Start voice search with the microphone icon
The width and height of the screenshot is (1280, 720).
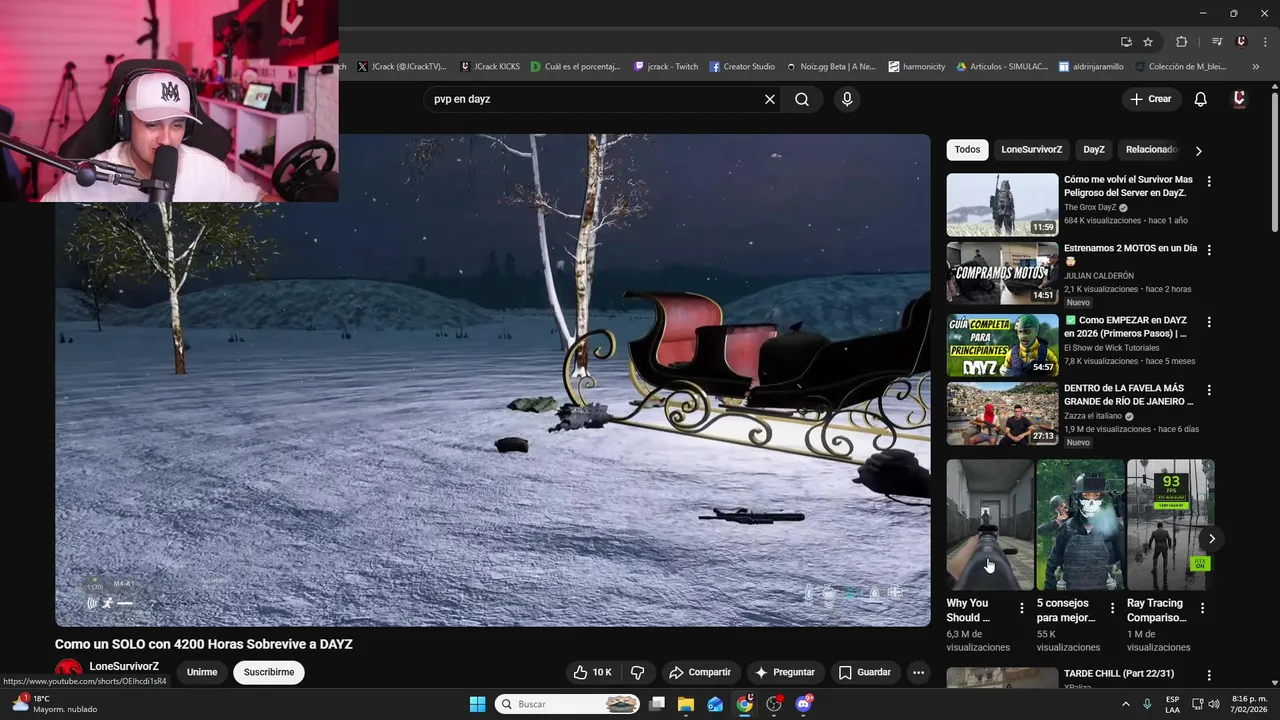(847, 99)
